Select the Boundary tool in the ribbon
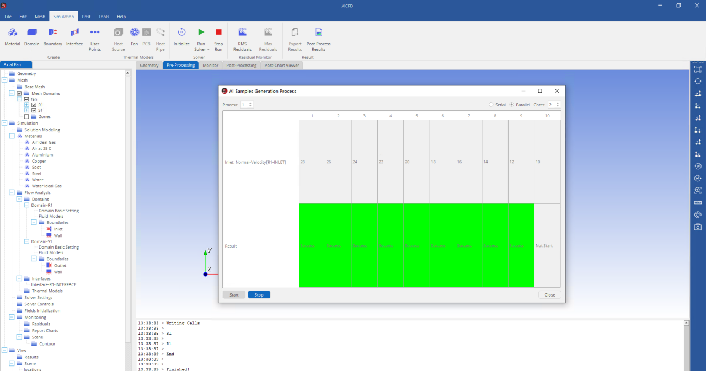706x372 pixels. tap(53, 36)
